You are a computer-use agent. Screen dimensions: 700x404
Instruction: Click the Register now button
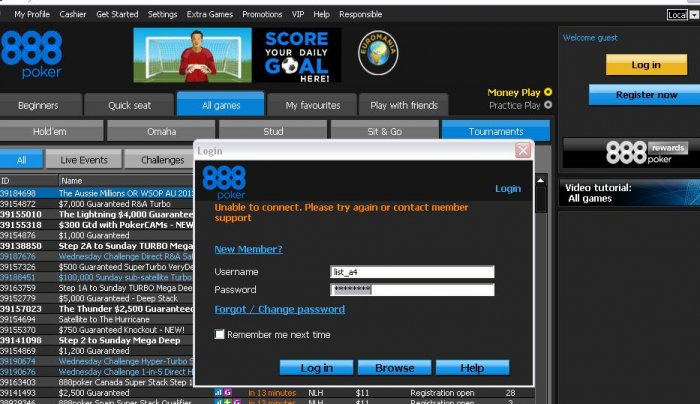[x=646, y=95]
